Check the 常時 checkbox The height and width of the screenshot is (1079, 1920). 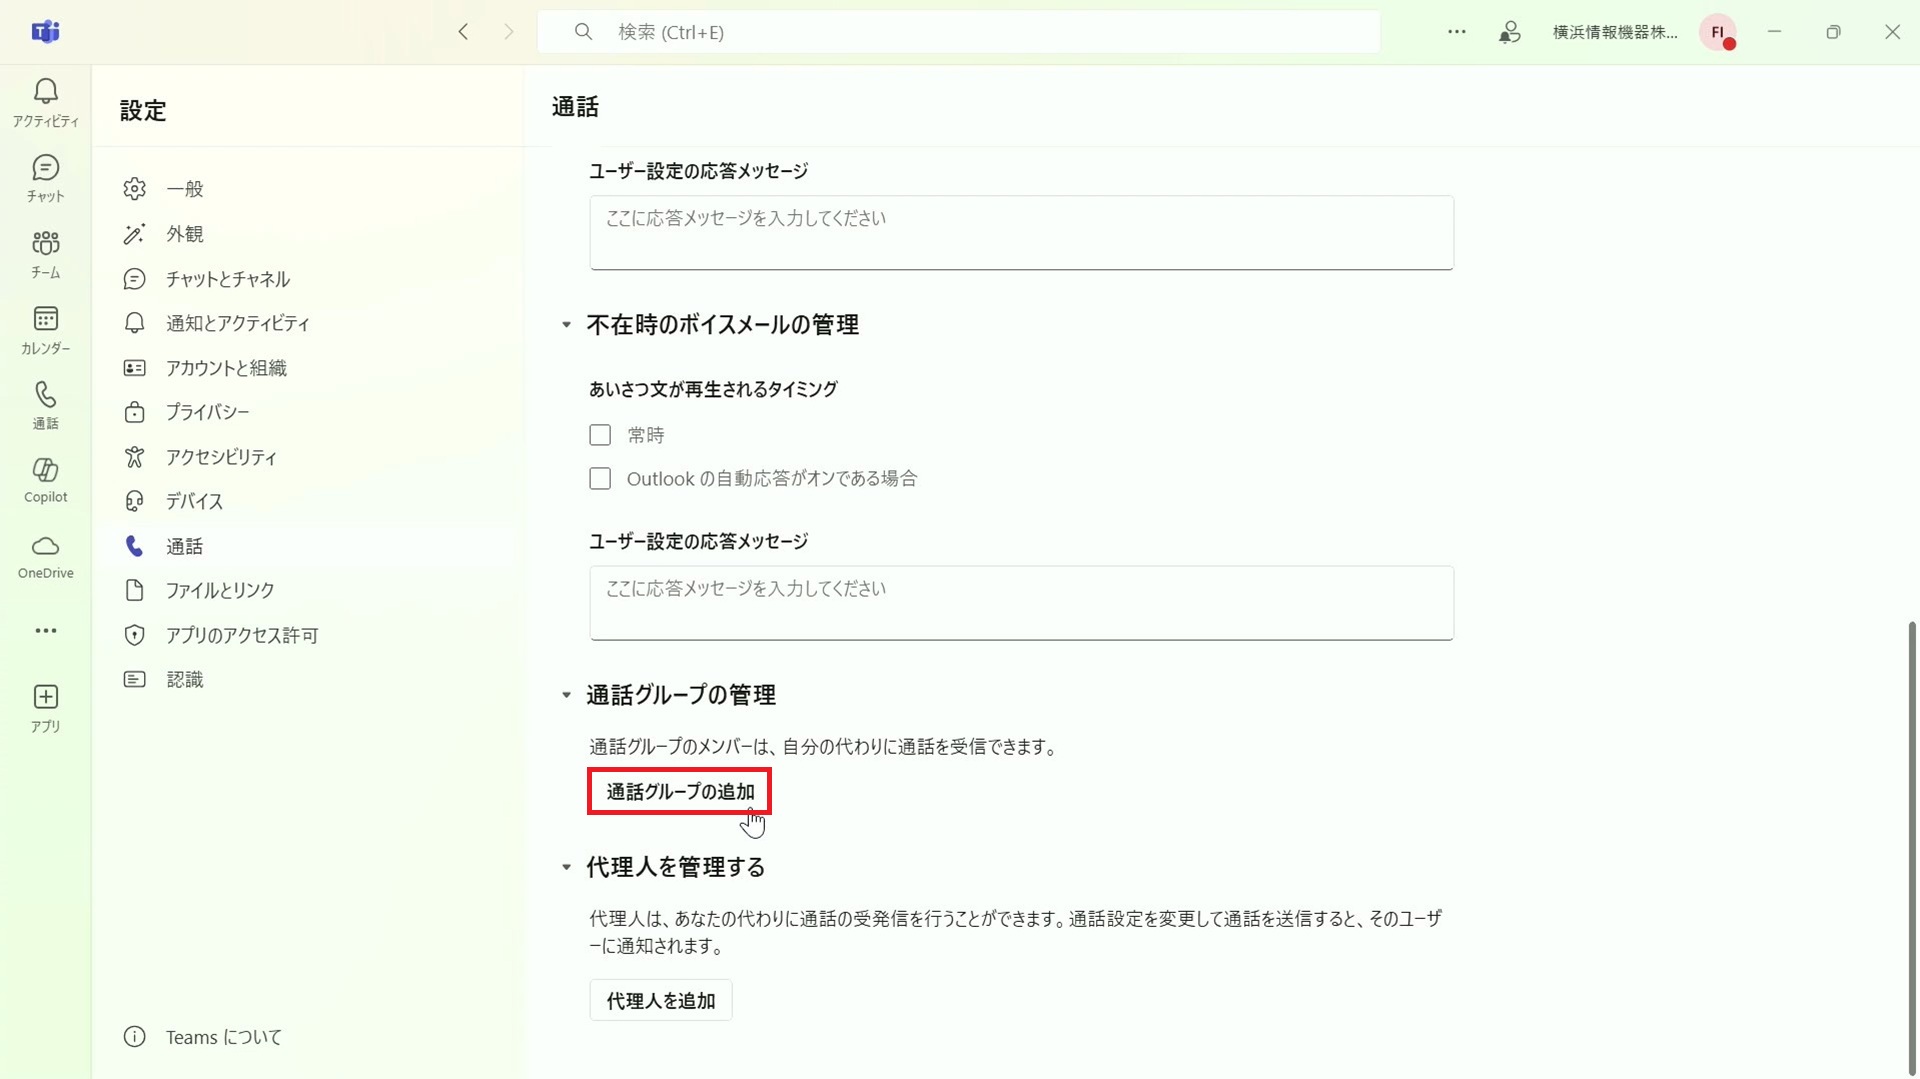[600, 435]
